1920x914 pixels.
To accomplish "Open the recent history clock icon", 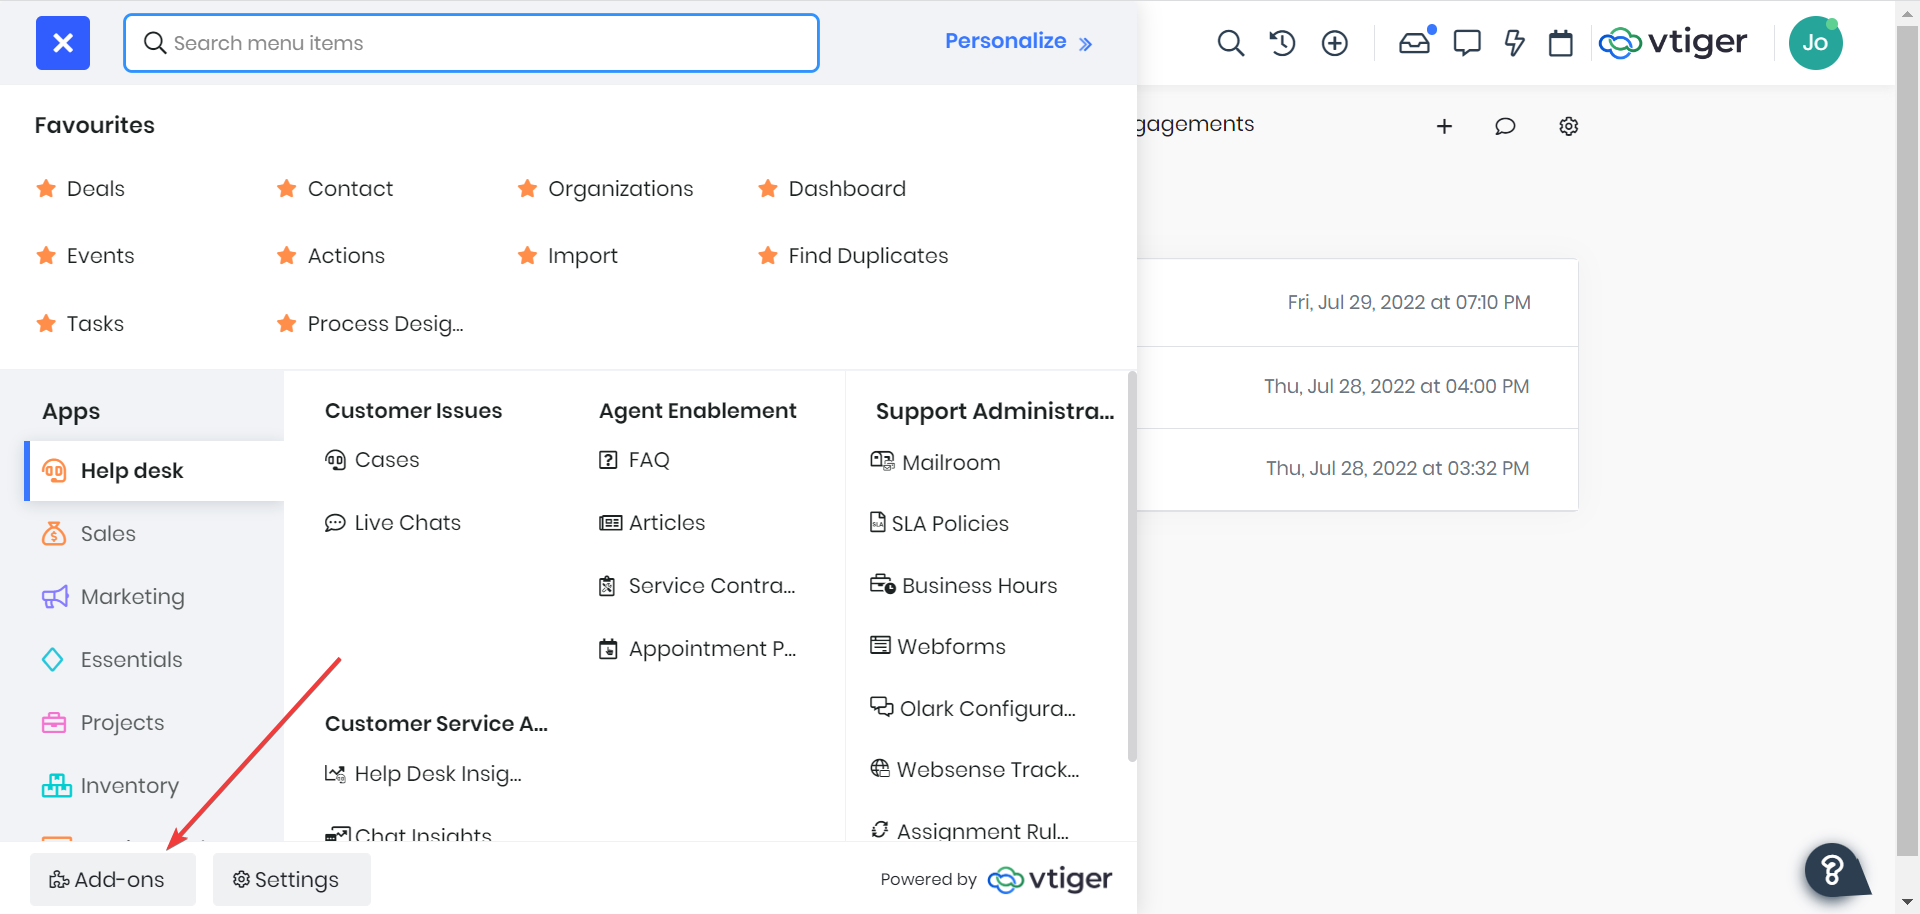I will click(x=1282, y=43).
